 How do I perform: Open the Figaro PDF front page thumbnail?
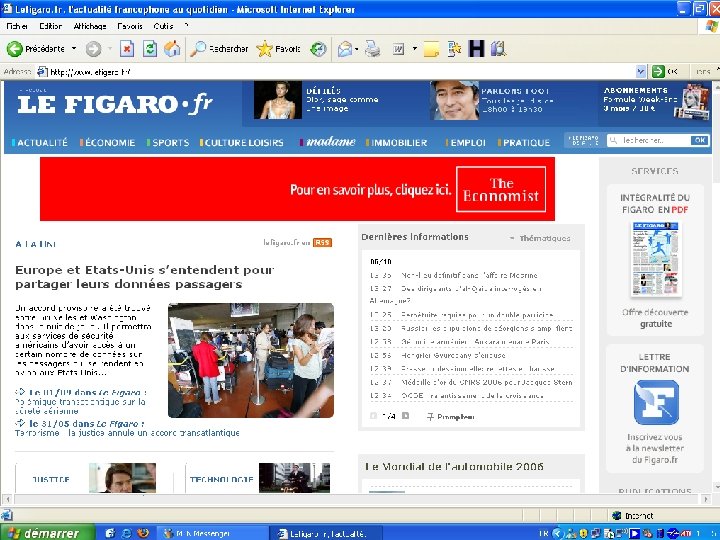click(655, 259)
